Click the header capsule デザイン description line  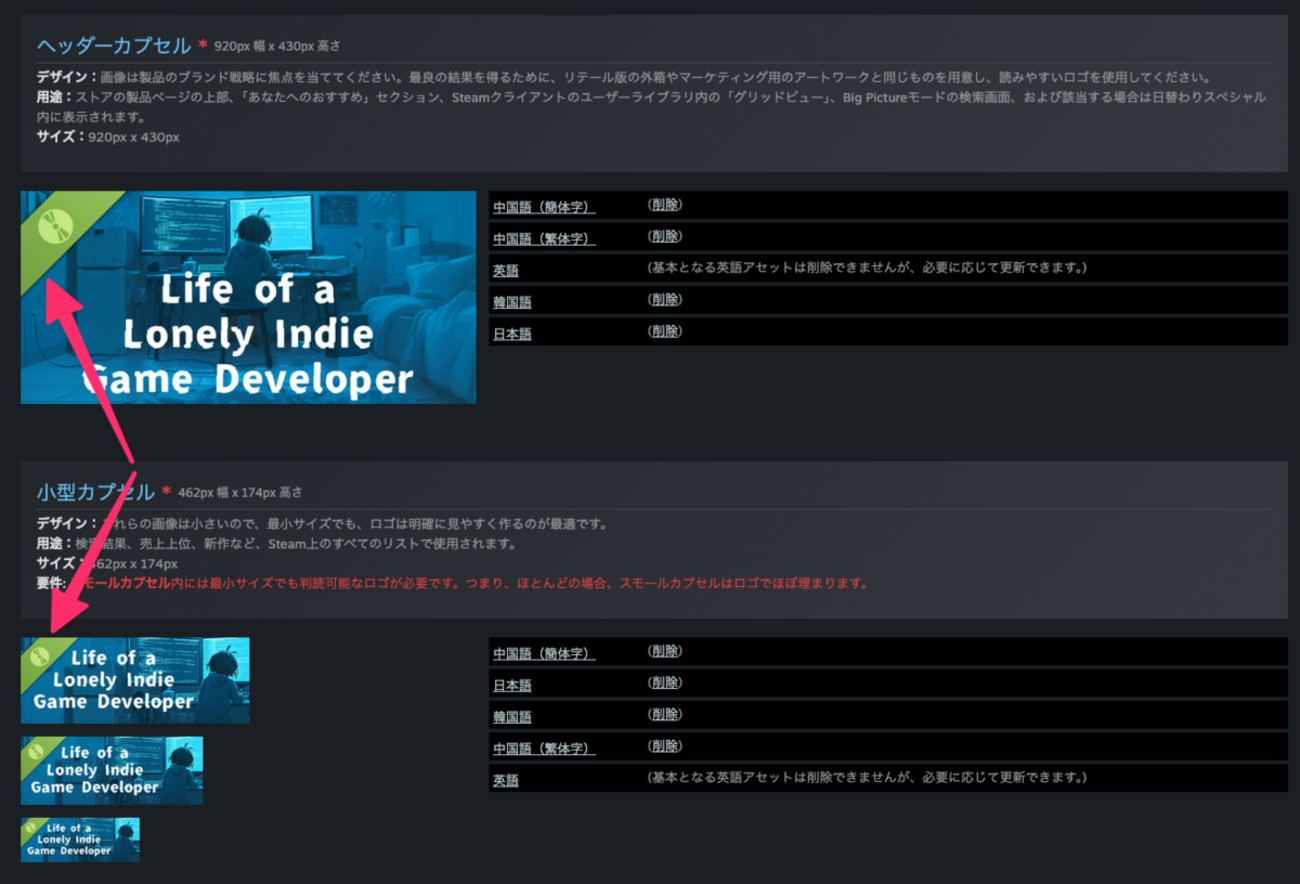tap(625, 77)
